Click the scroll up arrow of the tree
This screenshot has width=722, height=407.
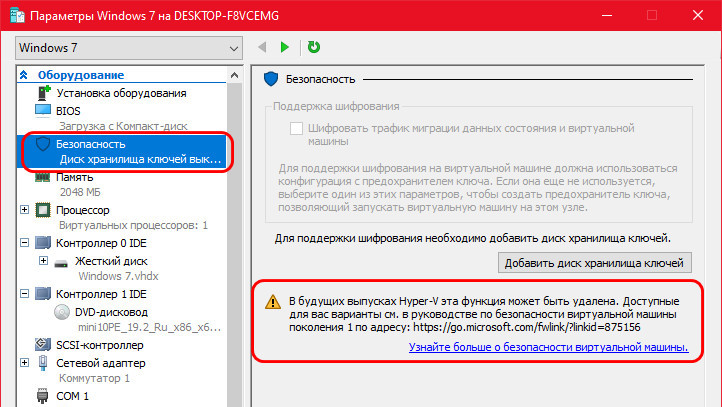234,75
